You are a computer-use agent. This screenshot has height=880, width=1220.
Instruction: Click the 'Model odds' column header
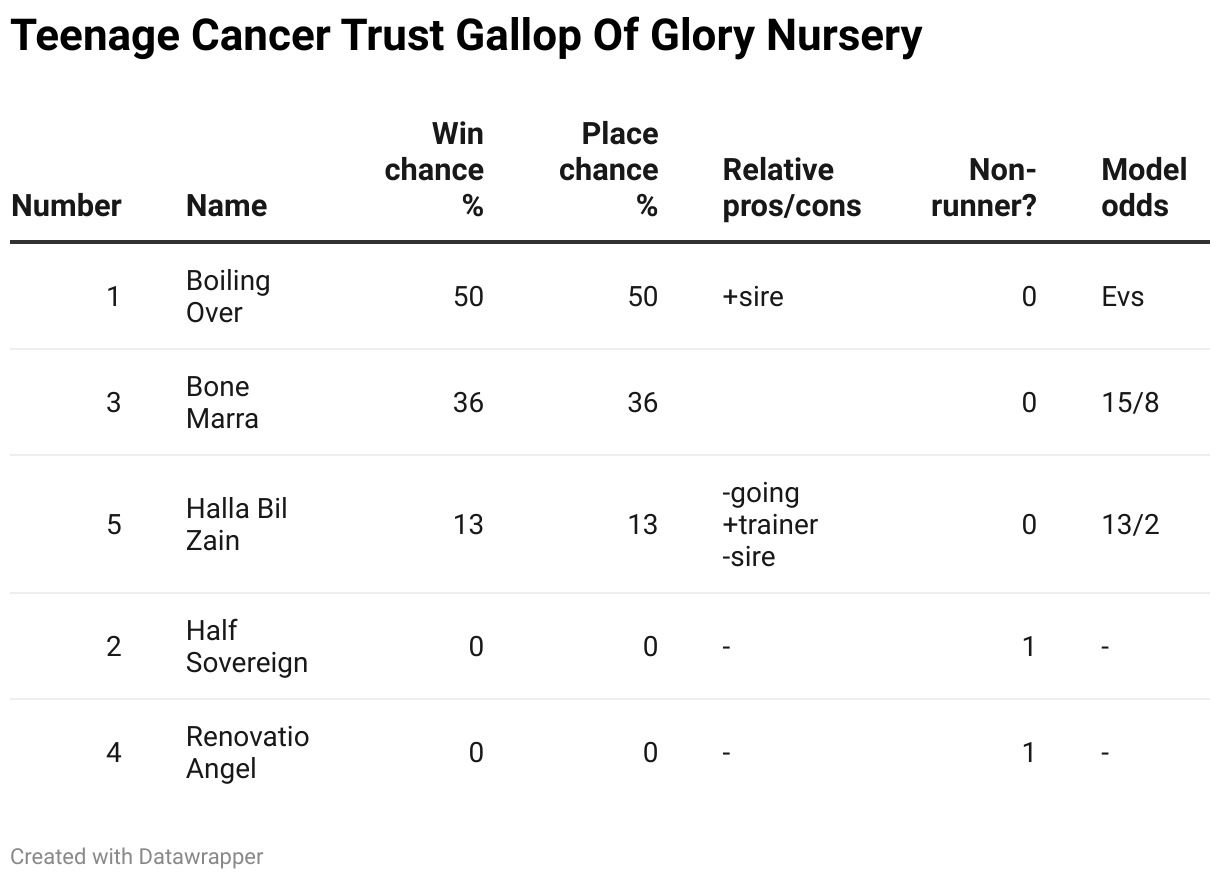(x=1143, y=188)
